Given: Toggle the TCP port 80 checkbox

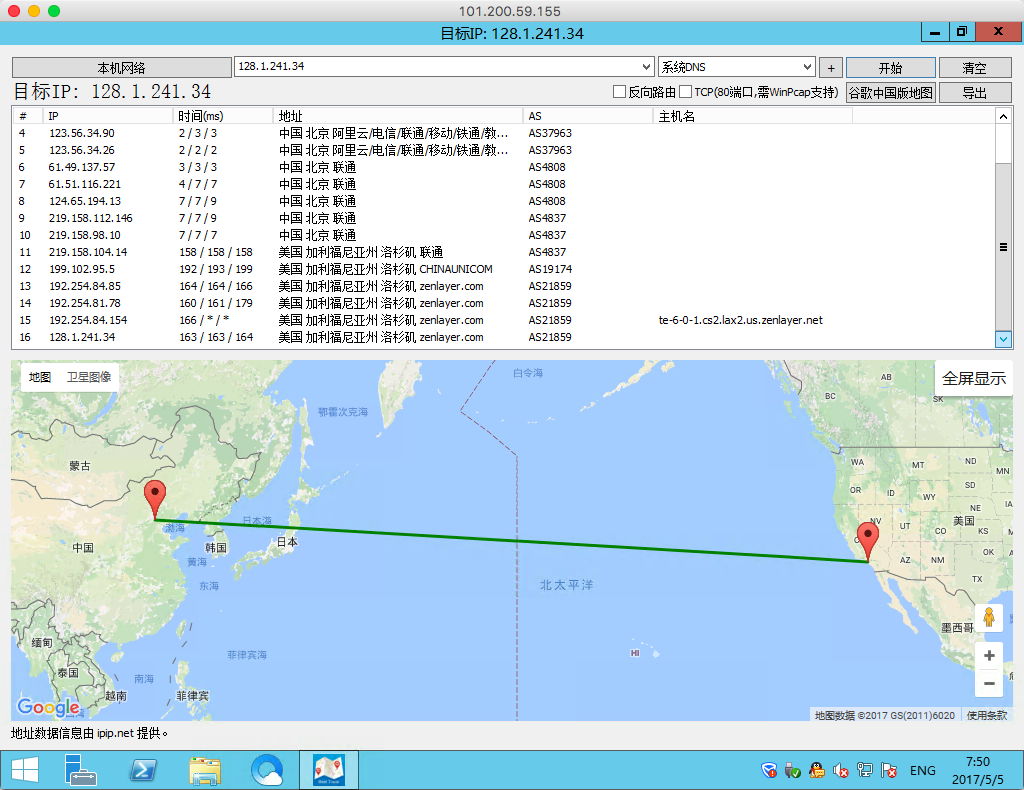Looking at the screenshot, I should (x=686, y=92).
